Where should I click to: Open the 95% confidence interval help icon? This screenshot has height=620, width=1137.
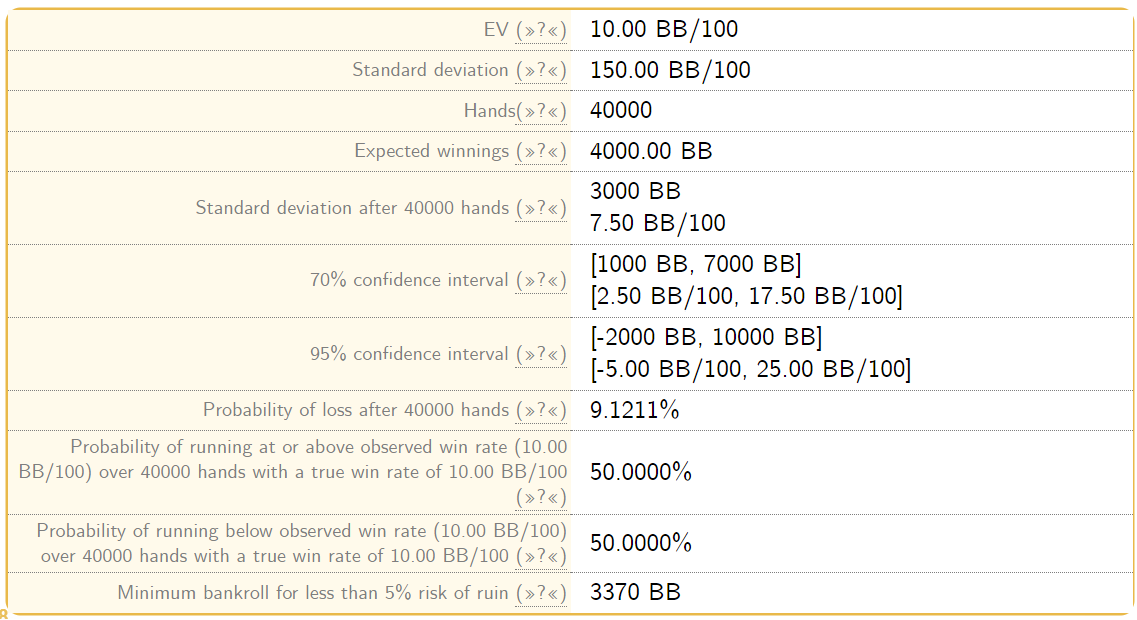541,353
